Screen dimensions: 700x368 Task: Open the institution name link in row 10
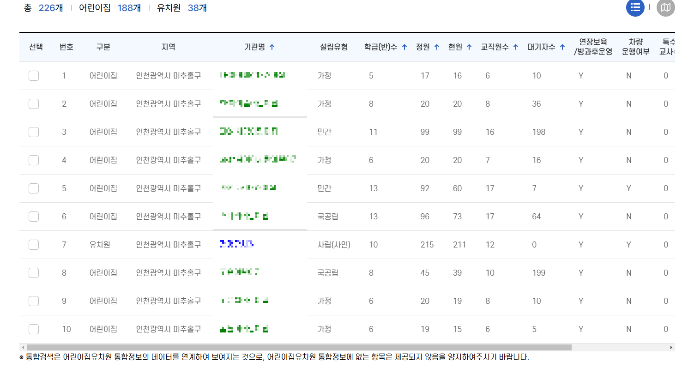pyautogui.click(x=244, y=329)
